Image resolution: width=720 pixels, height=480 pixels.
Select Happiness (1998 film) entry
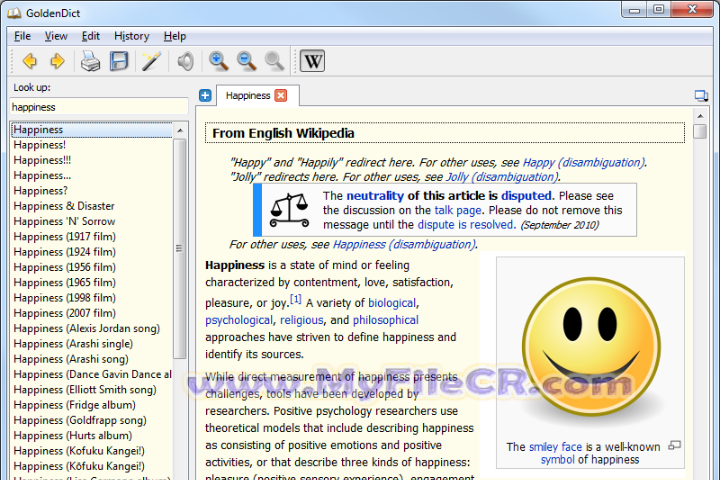click(x=92, y=298)
